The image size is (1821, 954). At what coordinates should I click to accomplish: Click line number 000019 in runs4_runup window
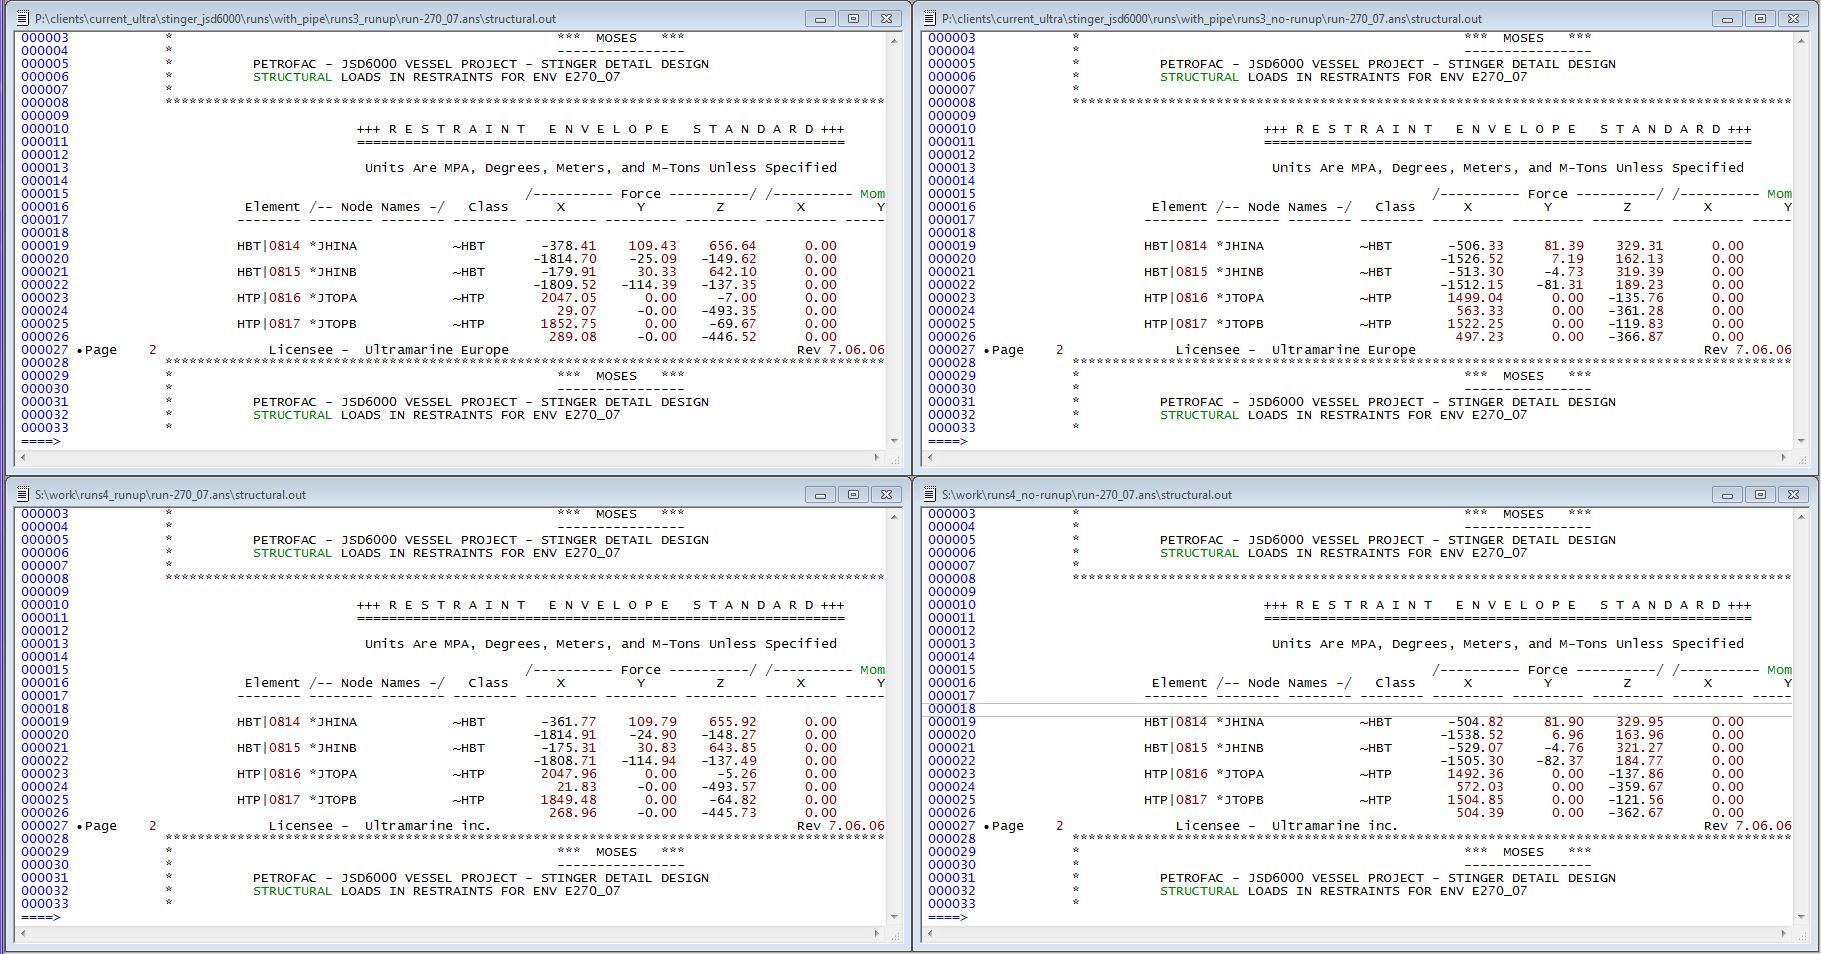[x=45, y=722]
